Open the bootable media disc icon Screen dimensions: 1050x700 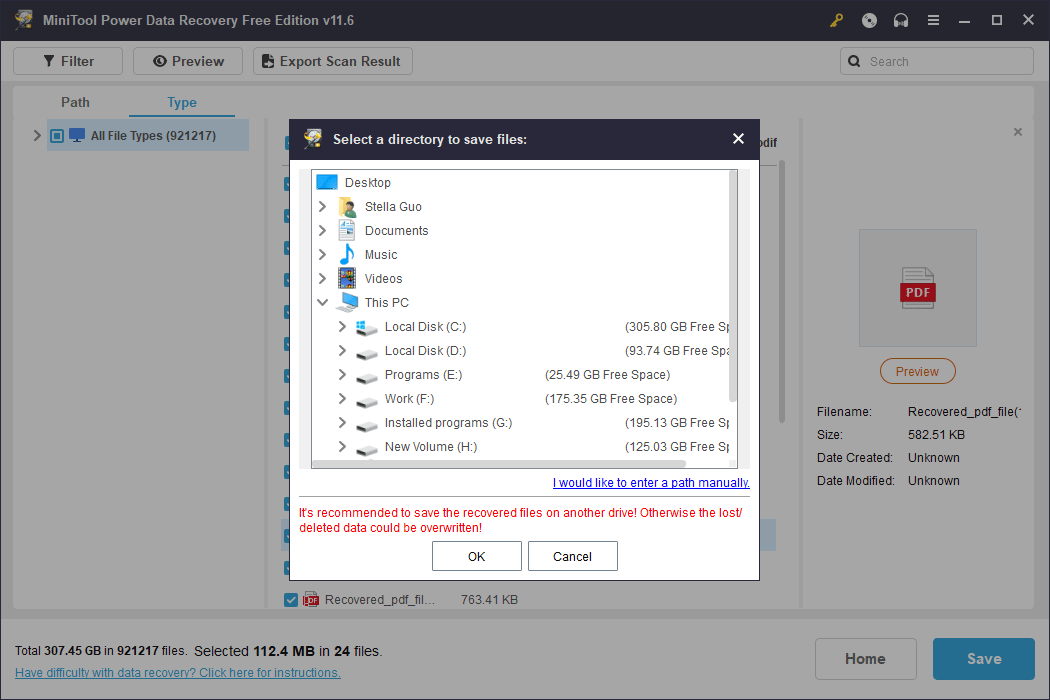(x=869, y=20)
